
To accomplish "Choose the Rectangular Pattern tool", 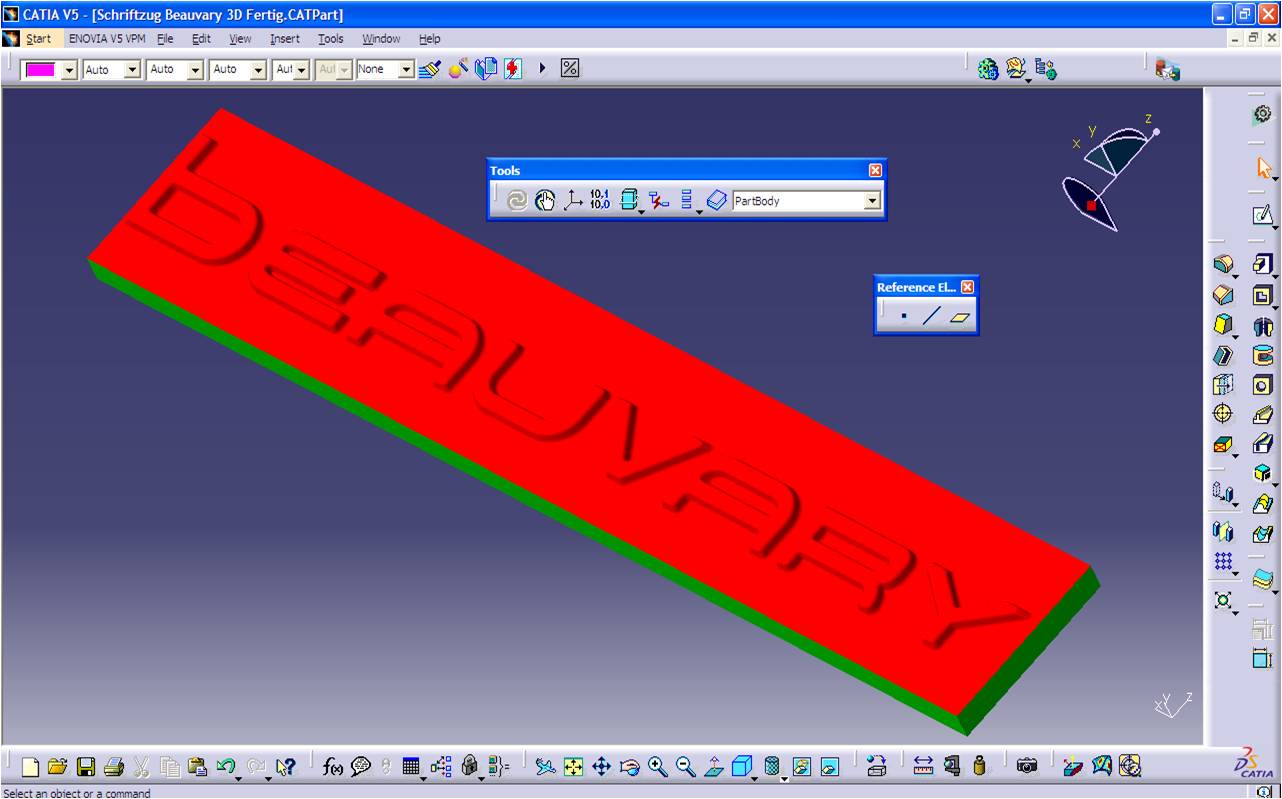I will (x=1223, y=561).
